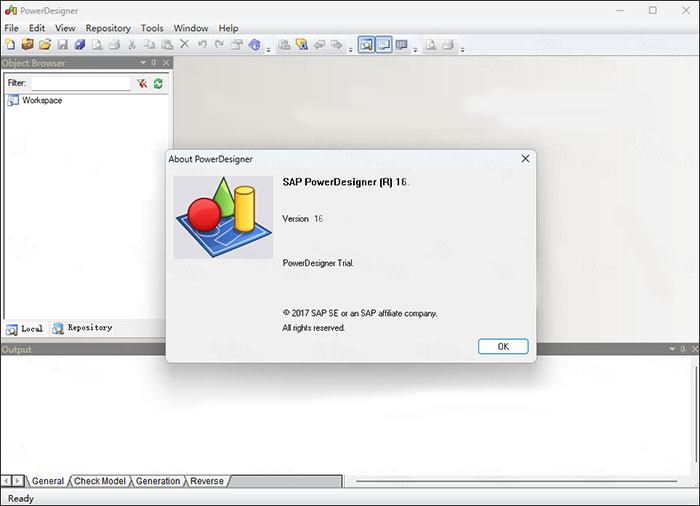Open the Object Browser panel dropdown arrow

(143, 63)
